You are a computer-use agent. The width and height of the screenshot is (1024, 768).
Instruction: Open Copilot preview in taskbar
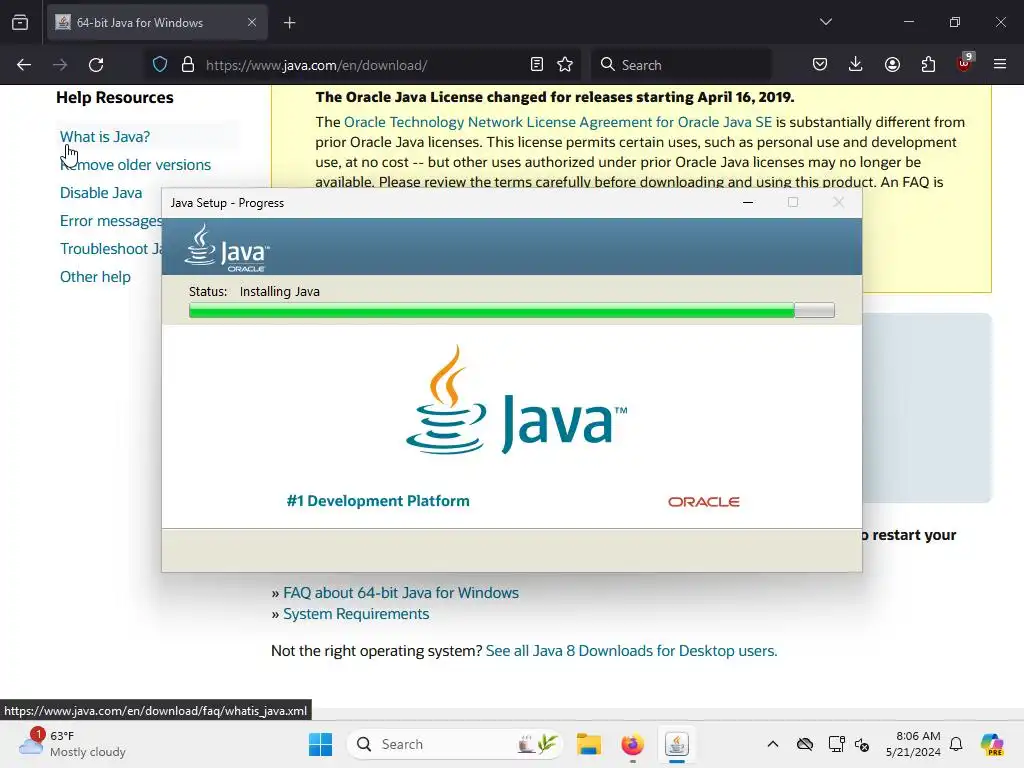click(x=992, y=744)
